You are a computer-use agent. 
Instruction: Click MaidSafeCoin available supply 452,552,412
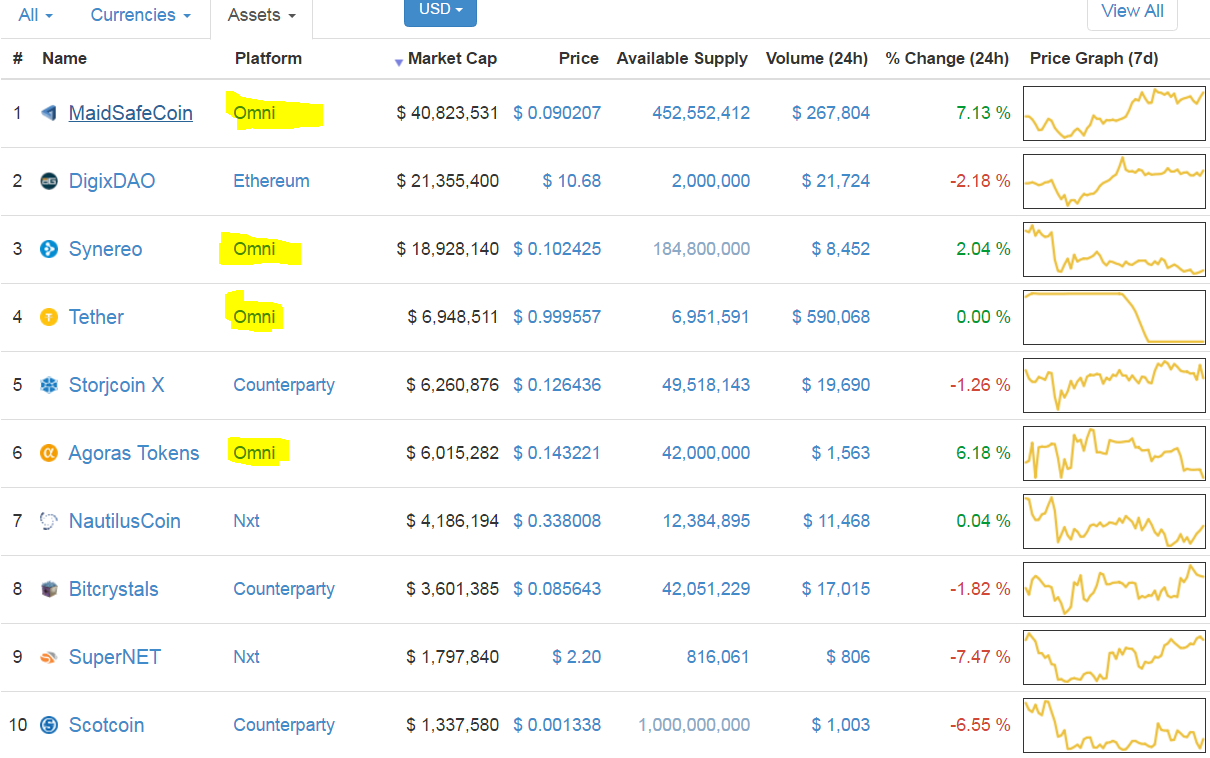coord(701,113)
